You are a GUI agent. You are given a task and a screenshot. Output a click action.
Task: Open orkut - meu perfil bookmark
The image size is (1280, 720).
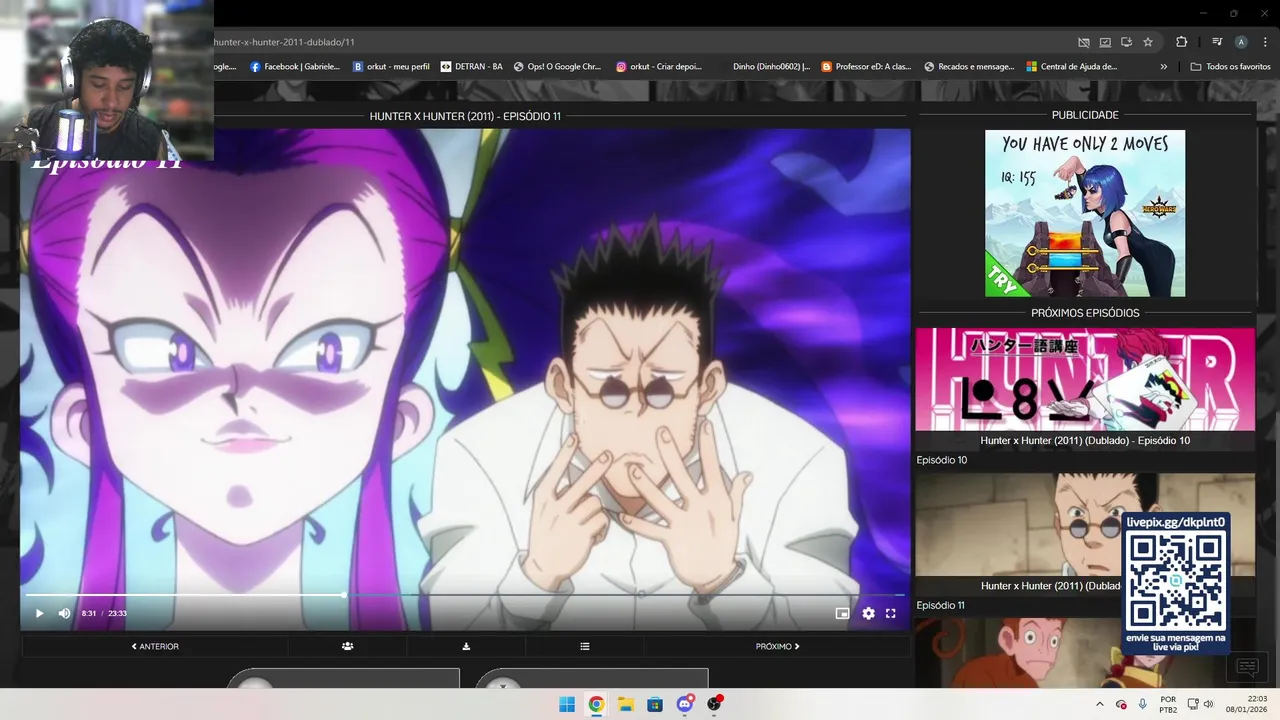pos(391,67)
